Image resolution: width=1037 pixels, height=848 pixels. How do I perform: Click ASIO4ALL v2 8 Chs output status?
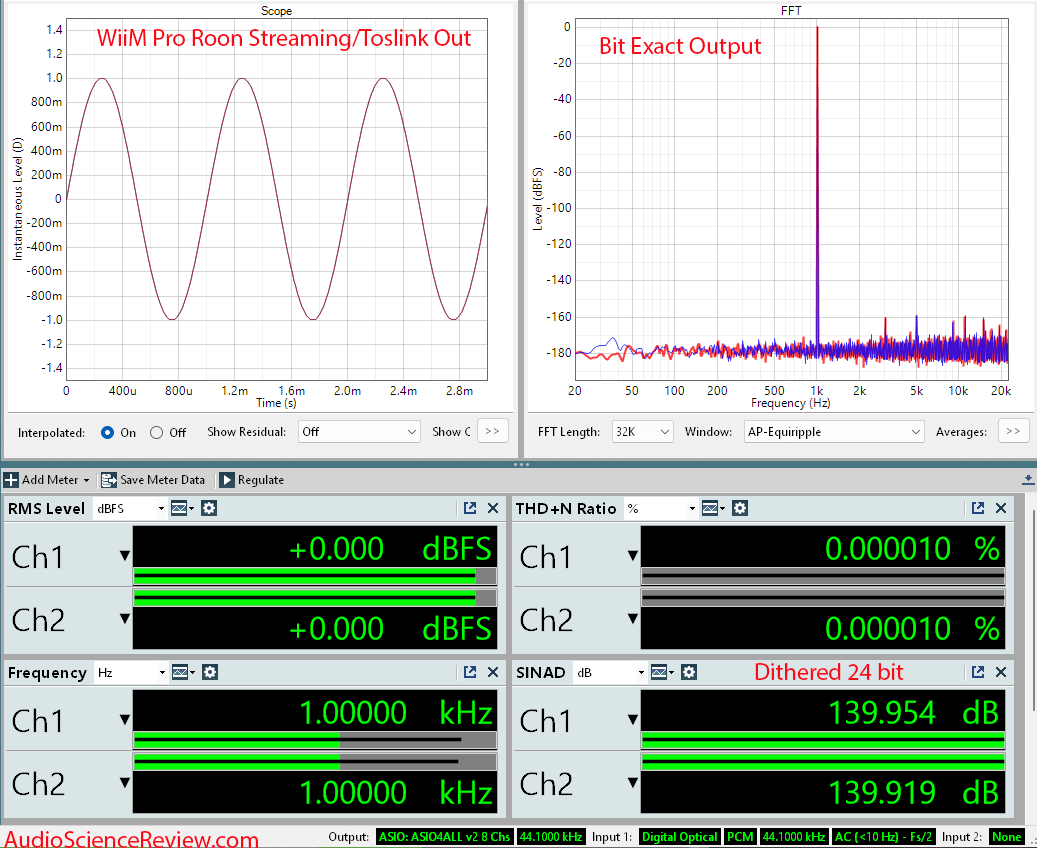444,837
